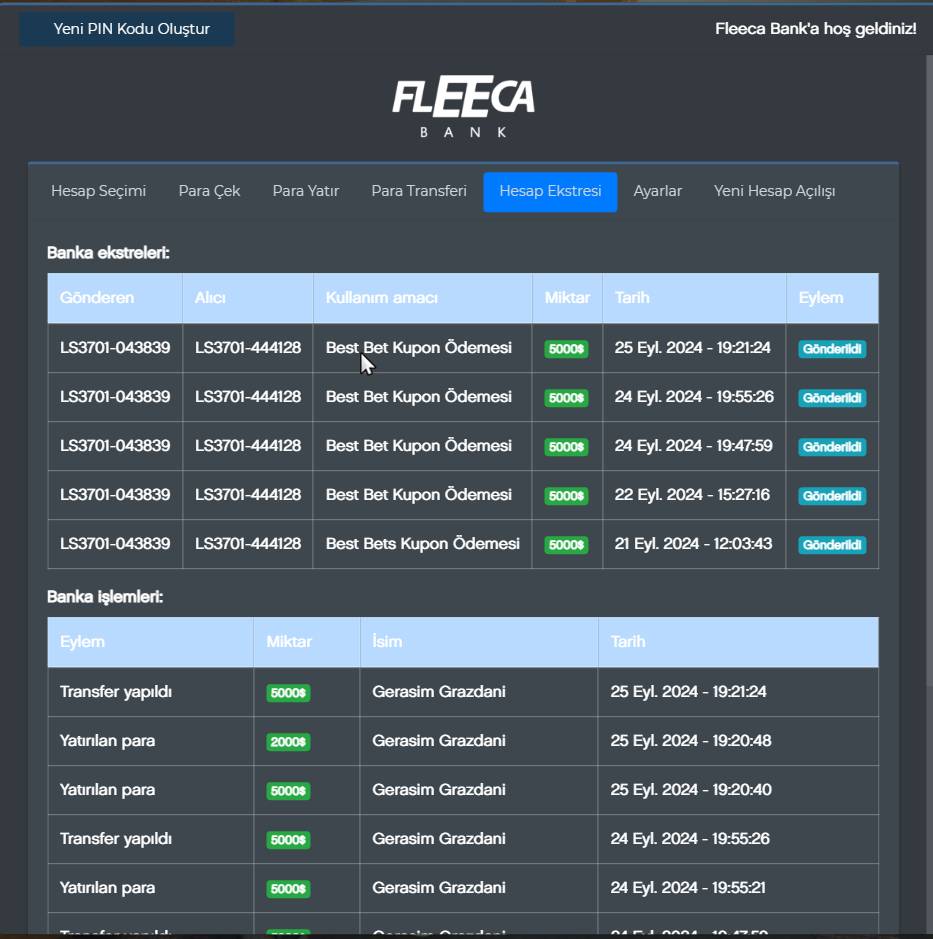Click Gönderildi badge for 21 Eyl. 12:03:43 statement
The height and width of the screenshot is (939, 933).
click(832, 545)
